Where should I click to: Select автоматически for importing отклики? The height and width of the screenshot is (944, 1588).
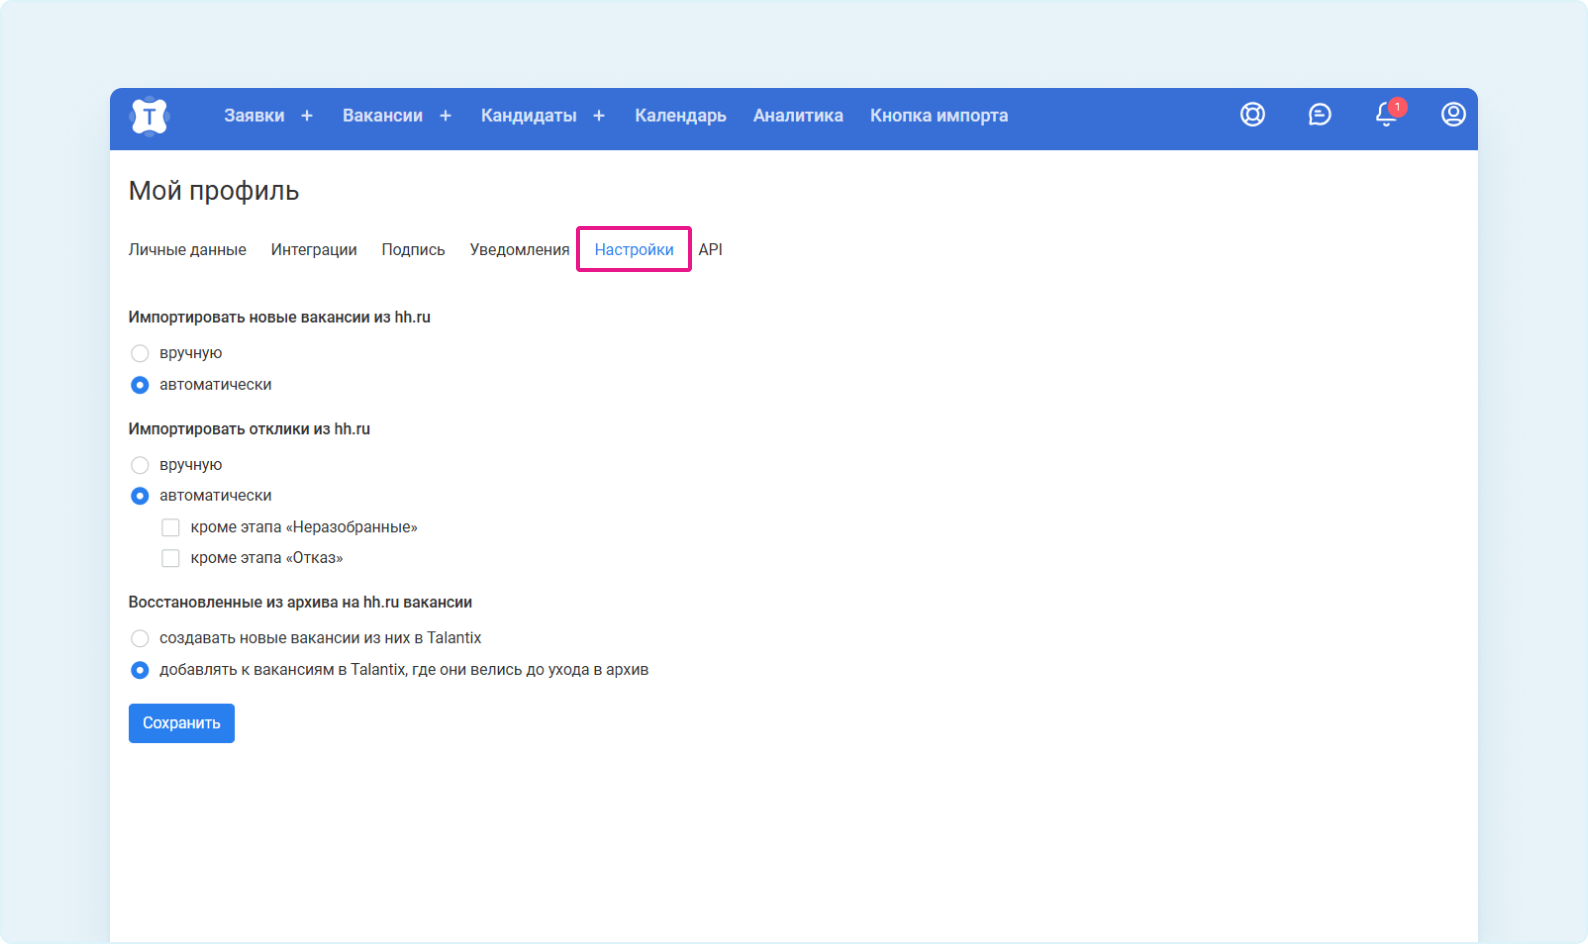pyautogui.click(x=140, y=496)
